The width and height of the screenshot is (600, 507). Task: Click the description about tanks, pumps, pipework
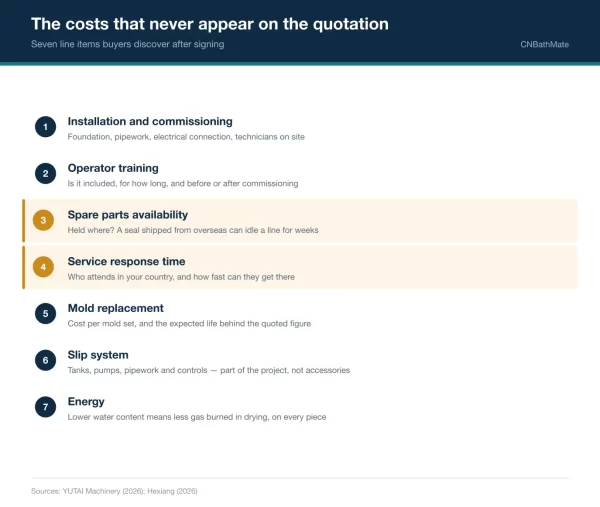pyautogui.click(x=209, y=370)
